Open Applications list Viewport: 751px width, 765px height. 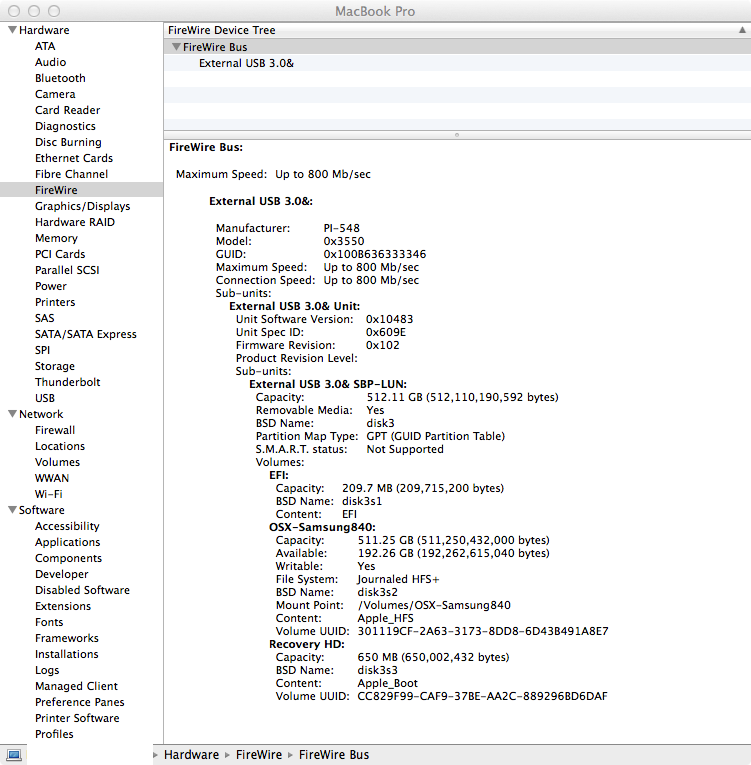[67, 543]
